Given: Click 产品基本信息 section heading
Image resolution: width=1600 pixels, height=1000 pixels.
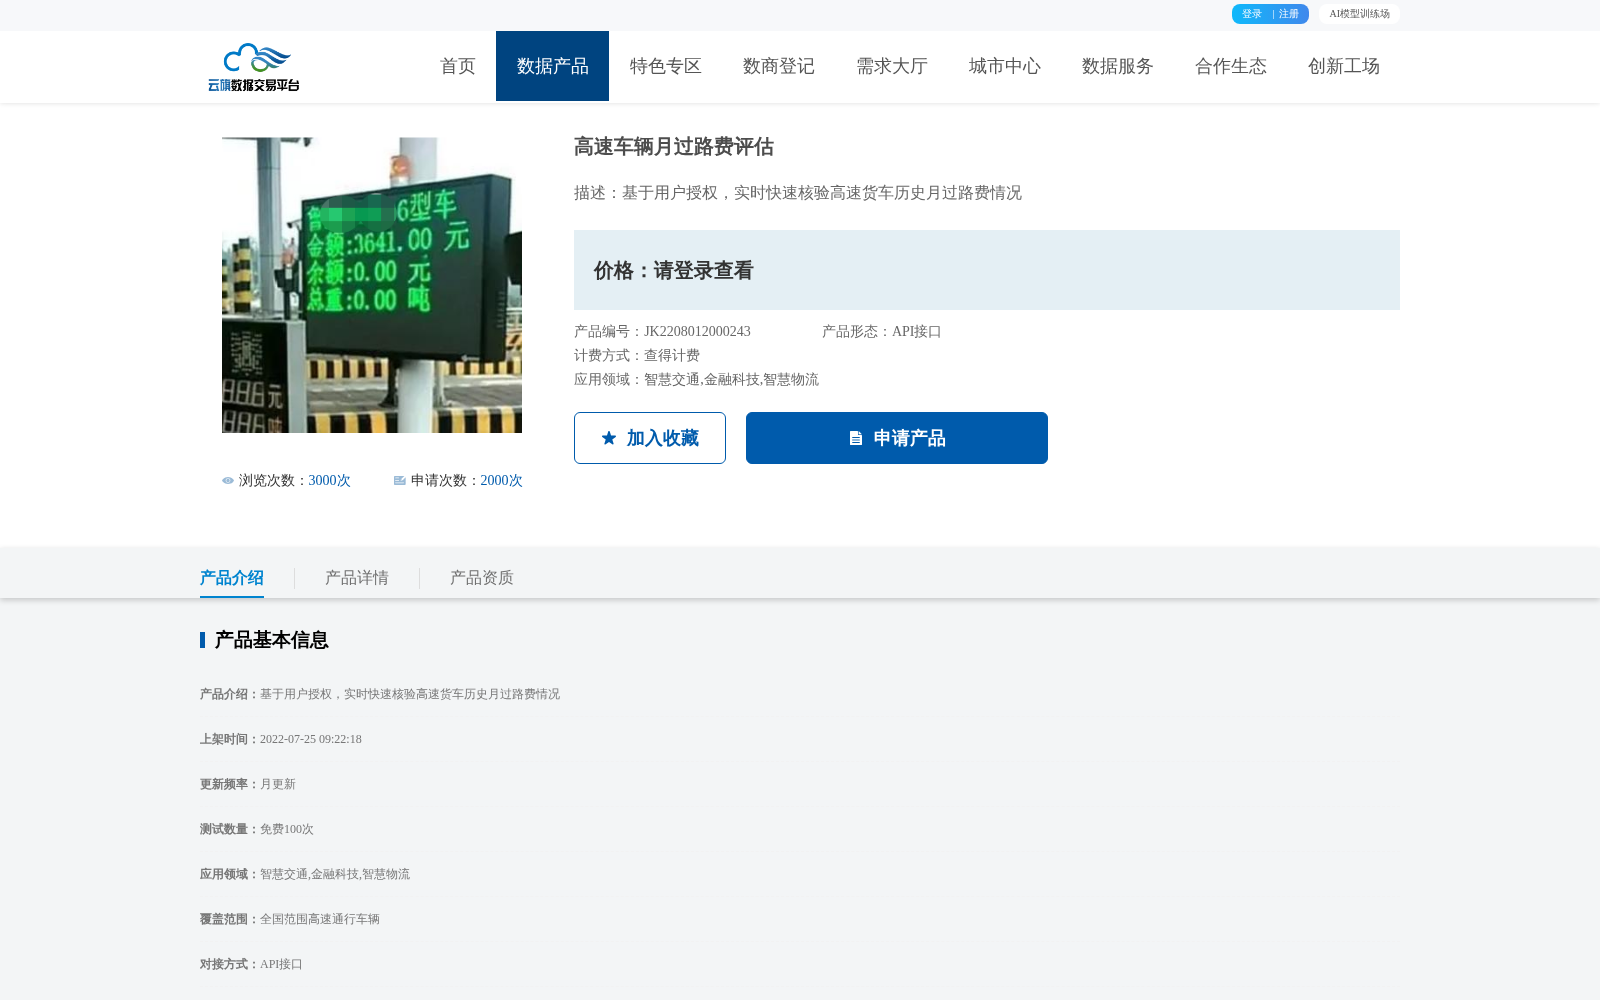Looking at the screenshot, I should (x=272, y=640).
